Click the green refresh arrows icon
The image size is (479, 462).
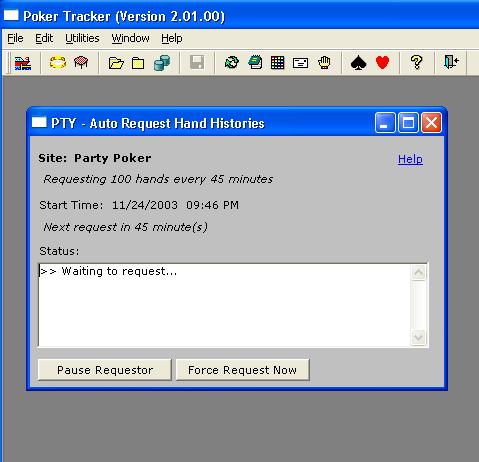click(232, 62)
